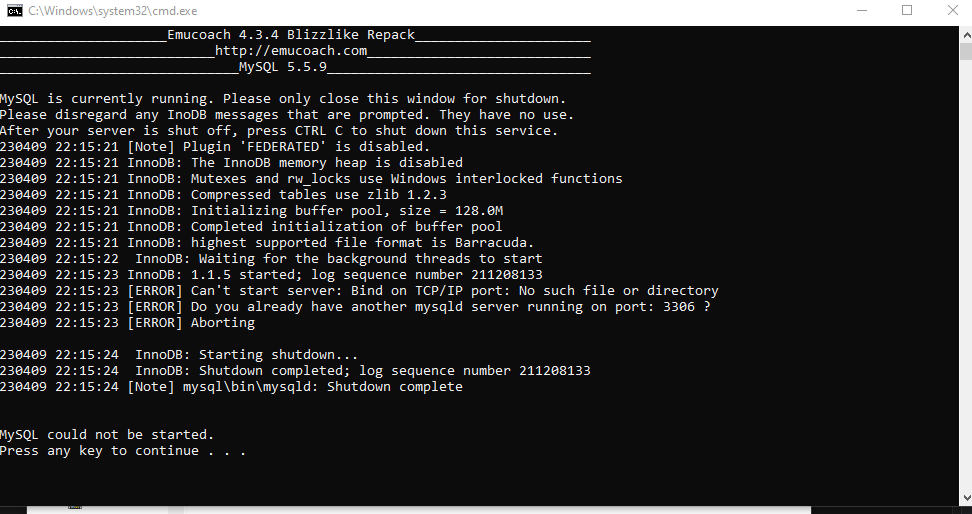Maximize the cmd.exe window

(907, 11)
